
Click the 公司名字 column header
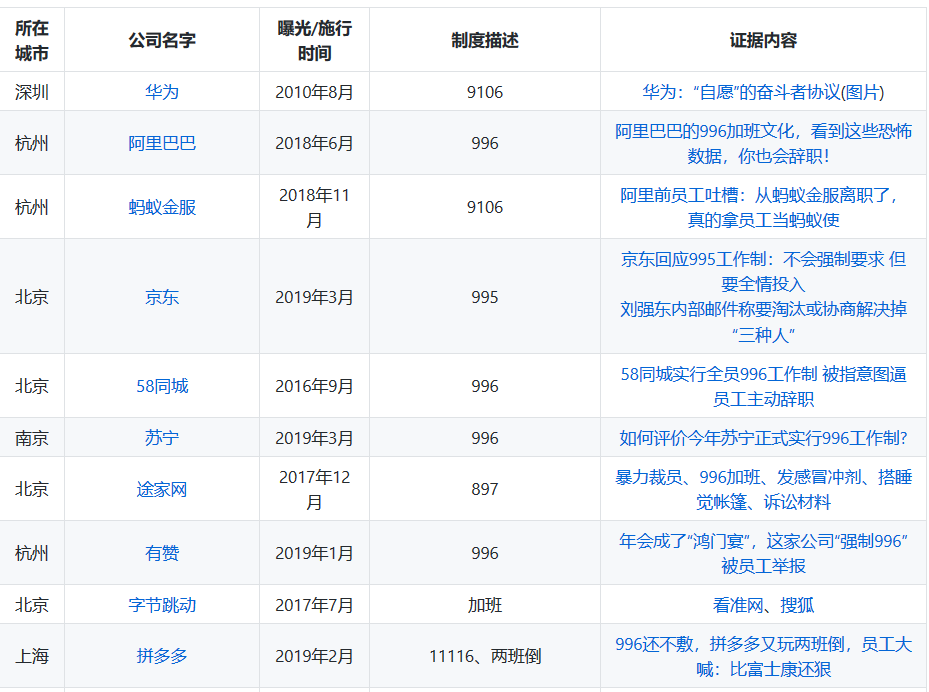(161, 40)
